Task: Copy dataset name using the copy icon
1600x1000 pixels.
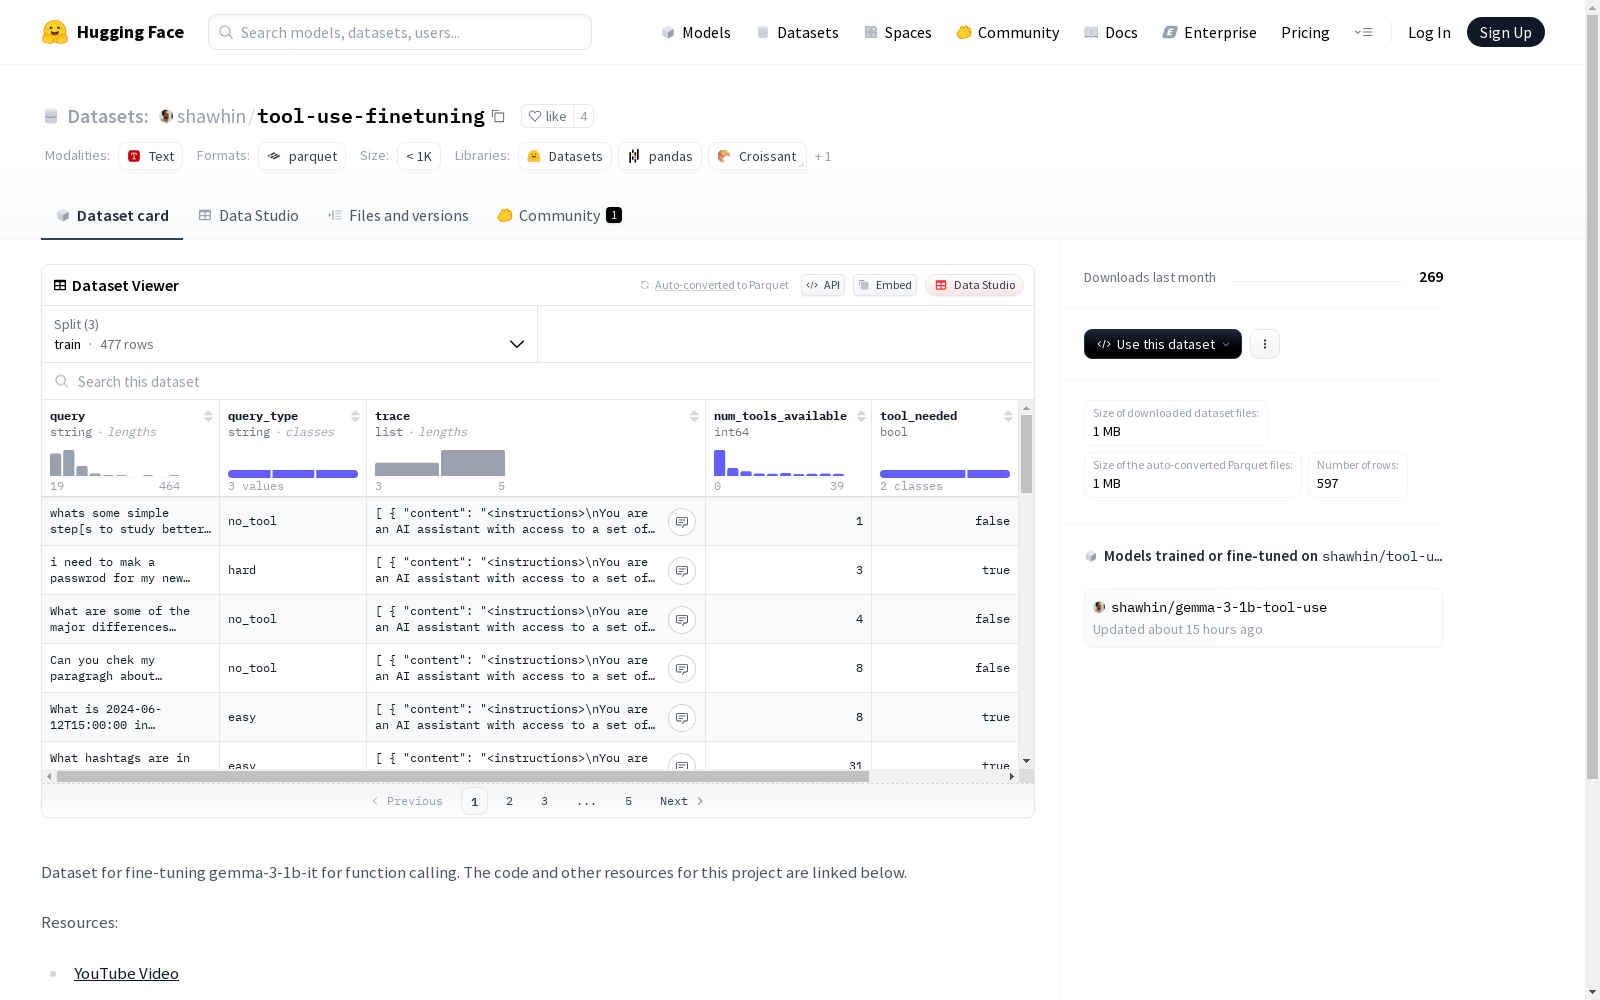Action: (498, 116)
